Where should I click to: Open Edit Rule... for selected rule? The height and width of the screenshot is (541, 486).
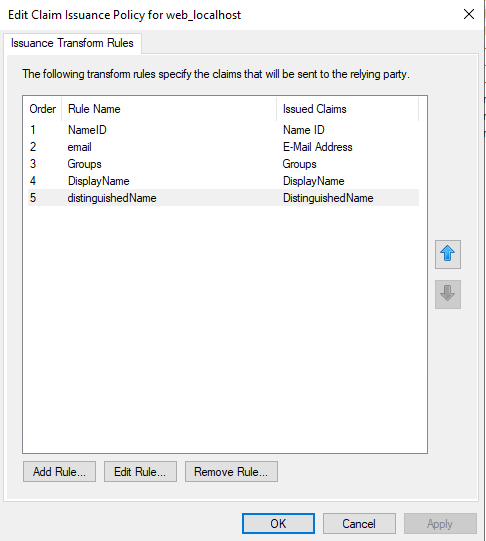(x=140, y=471)
